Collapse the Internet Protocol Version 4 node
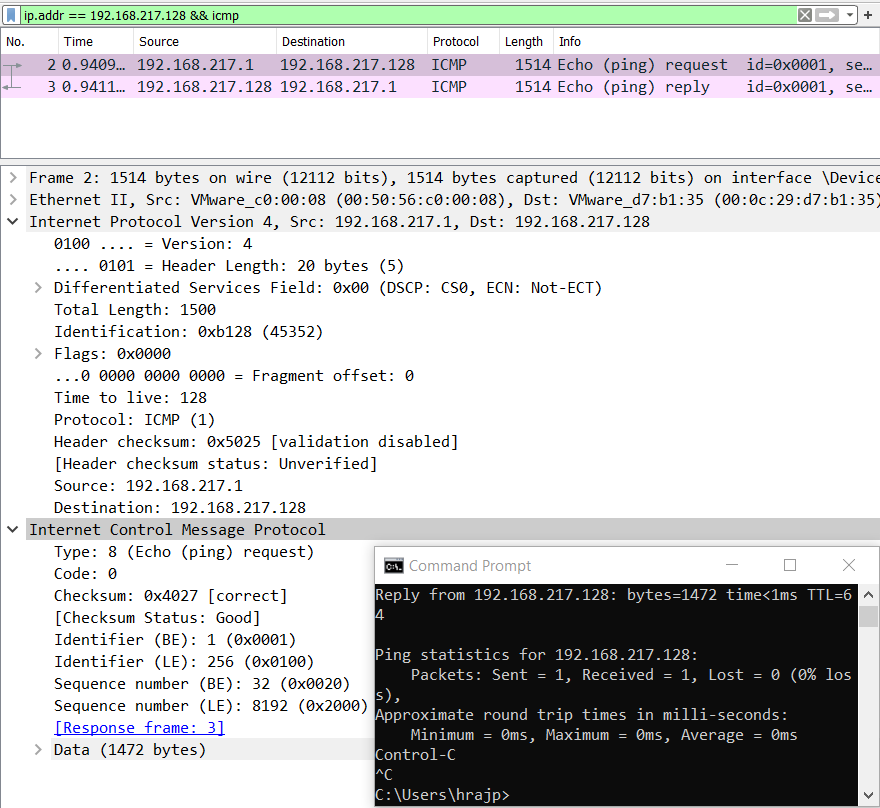The width and height of the screenshot is (880, 808). pyautogui.click(x=13, y=222)
